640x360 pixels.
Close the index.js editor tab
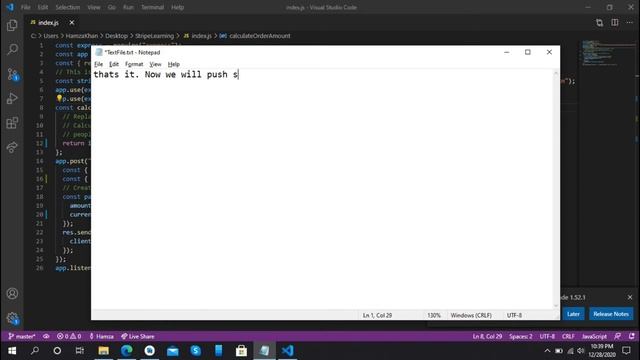pos(72,22)
